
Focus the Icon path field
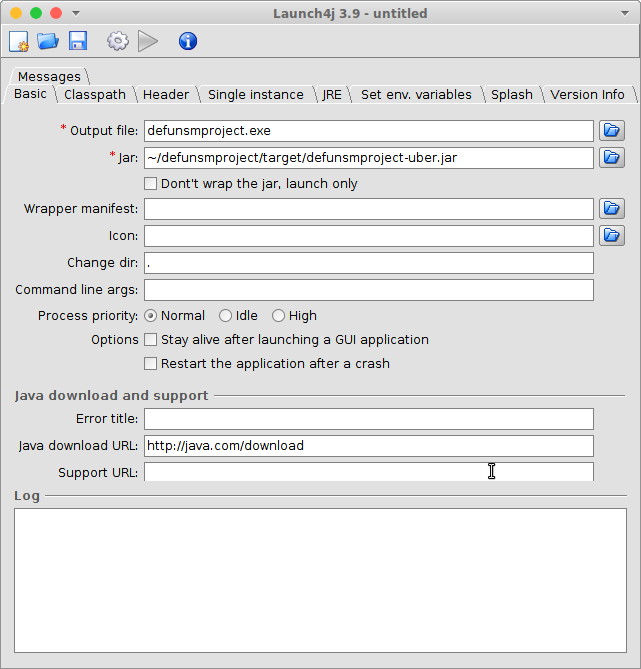tap(369, 236)
